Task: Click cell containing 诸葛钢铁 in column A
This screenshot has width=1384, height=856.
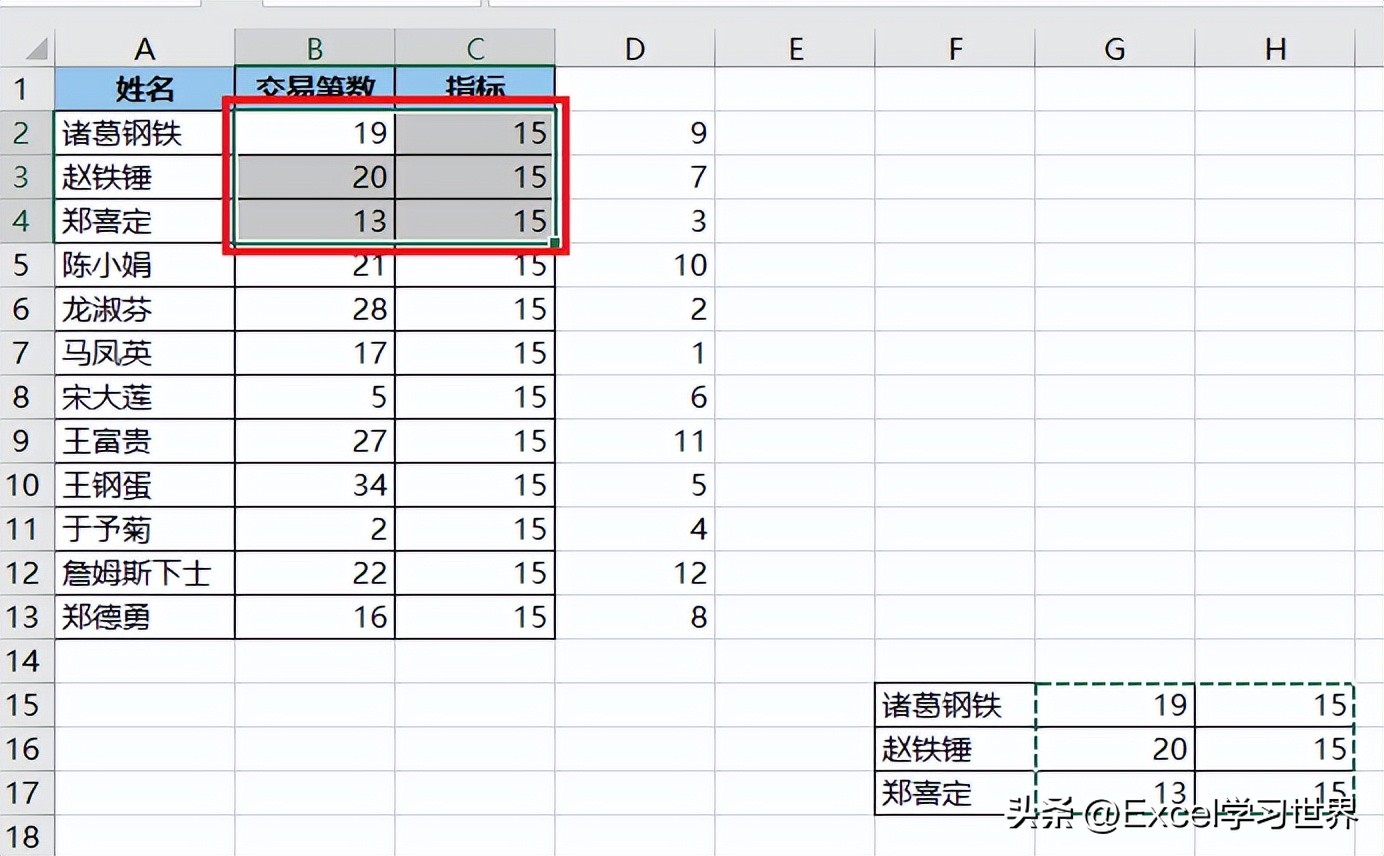Action: [145, 133]
